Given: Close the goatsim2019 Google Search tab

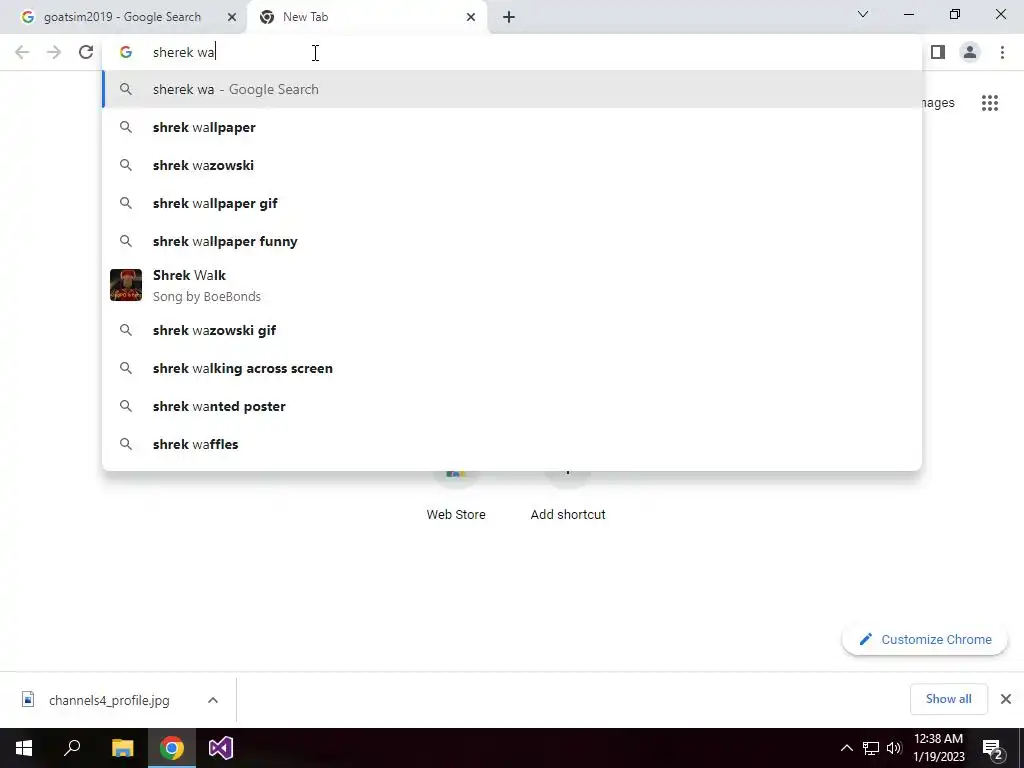Looking at the screenshot, I should pos(232,17).
